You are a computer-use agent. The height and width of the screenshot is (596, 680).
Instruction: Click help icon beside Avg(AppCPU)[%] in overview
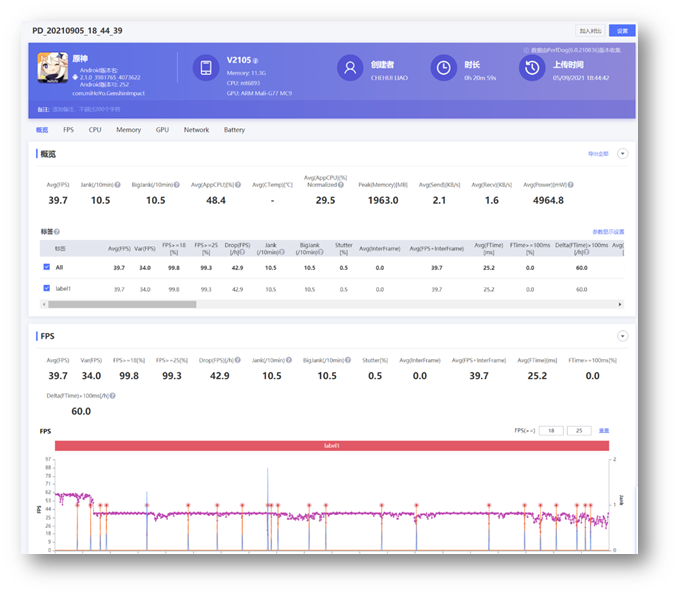click(x=240, y=184)
